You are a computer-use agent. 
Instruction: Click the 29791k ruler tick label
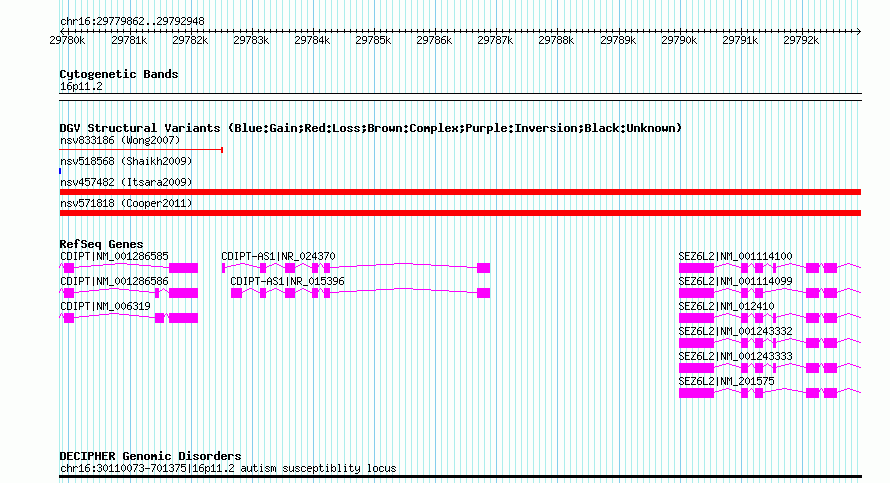point(740,40)
